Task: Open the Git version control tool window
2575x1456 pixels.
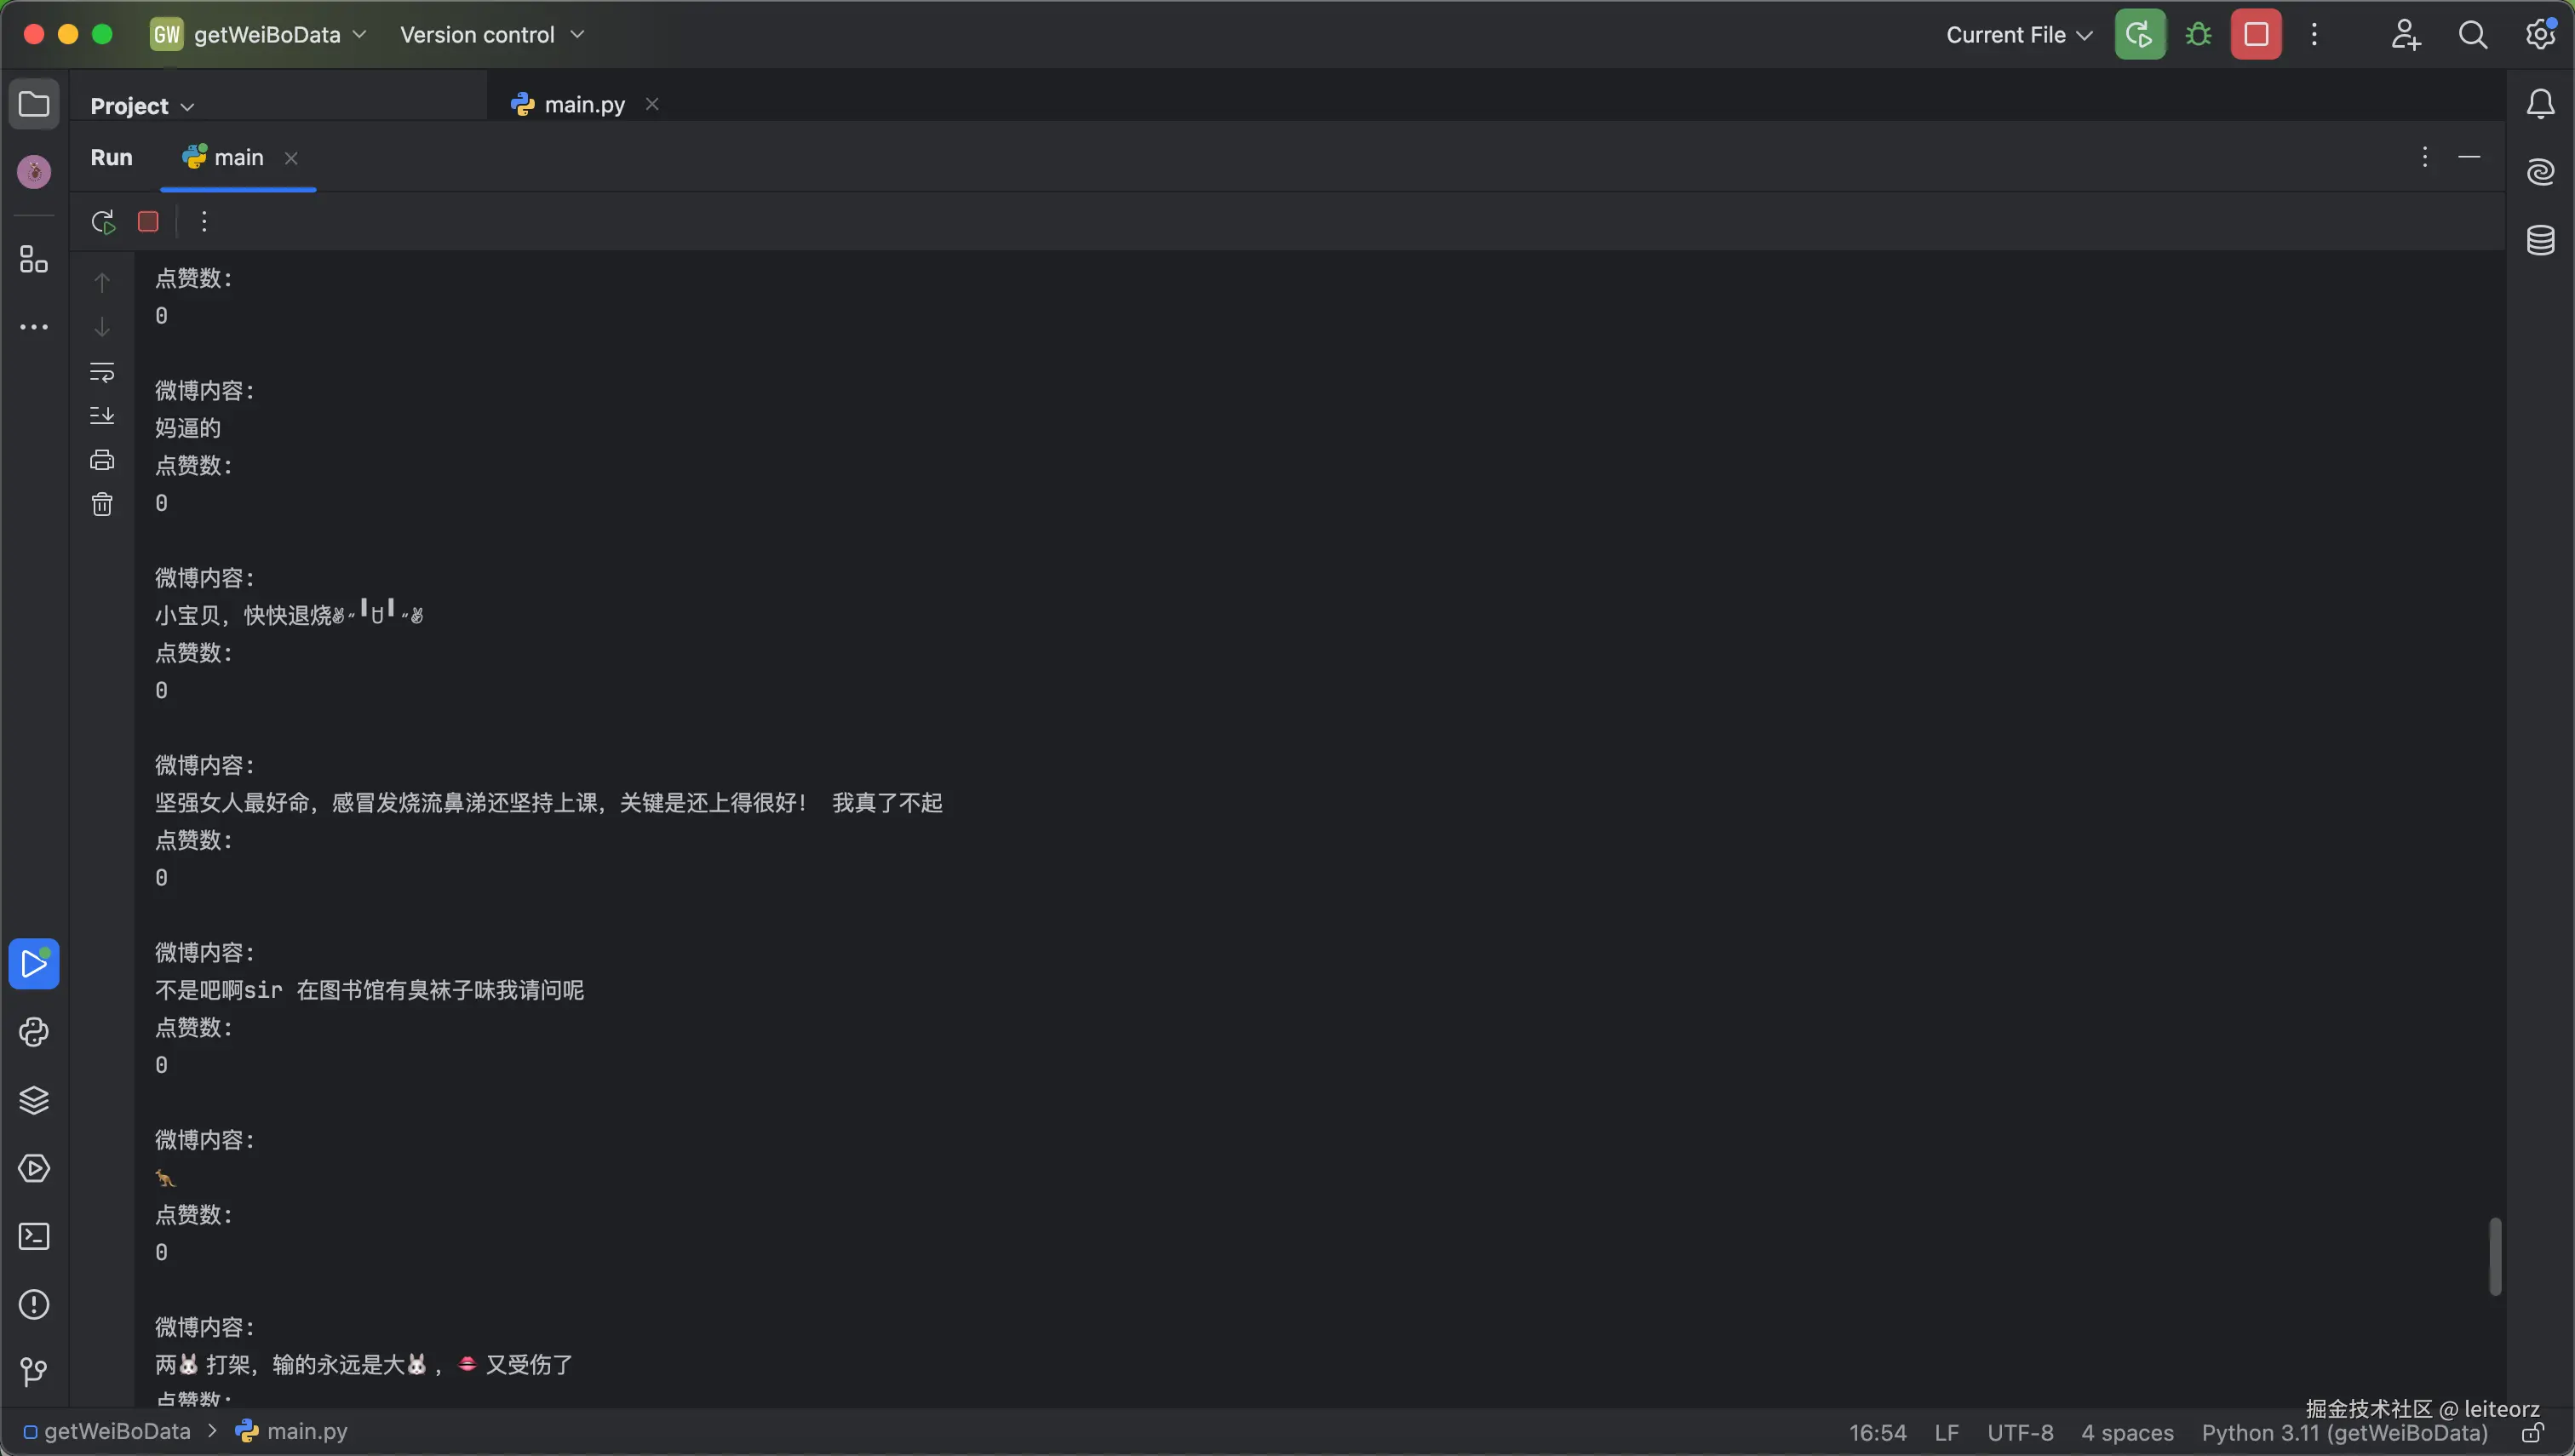Action: click(34, 1372)
